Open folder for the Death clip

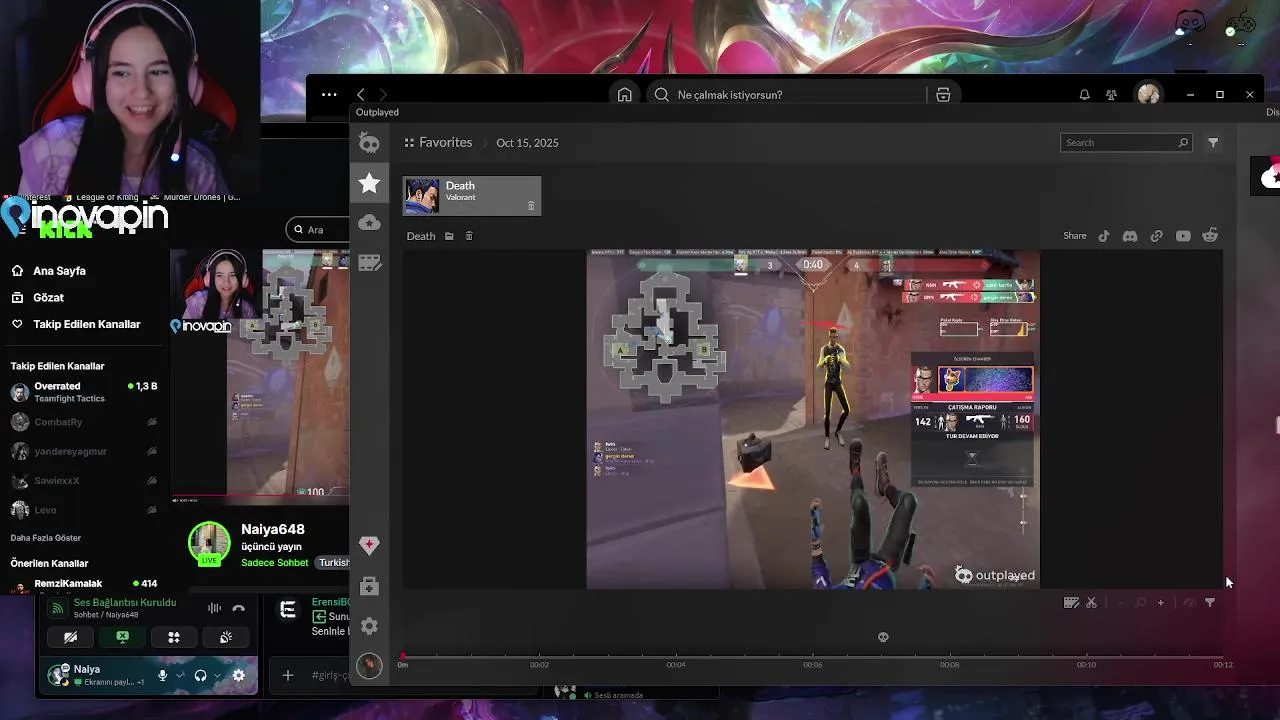click(449, 236)
